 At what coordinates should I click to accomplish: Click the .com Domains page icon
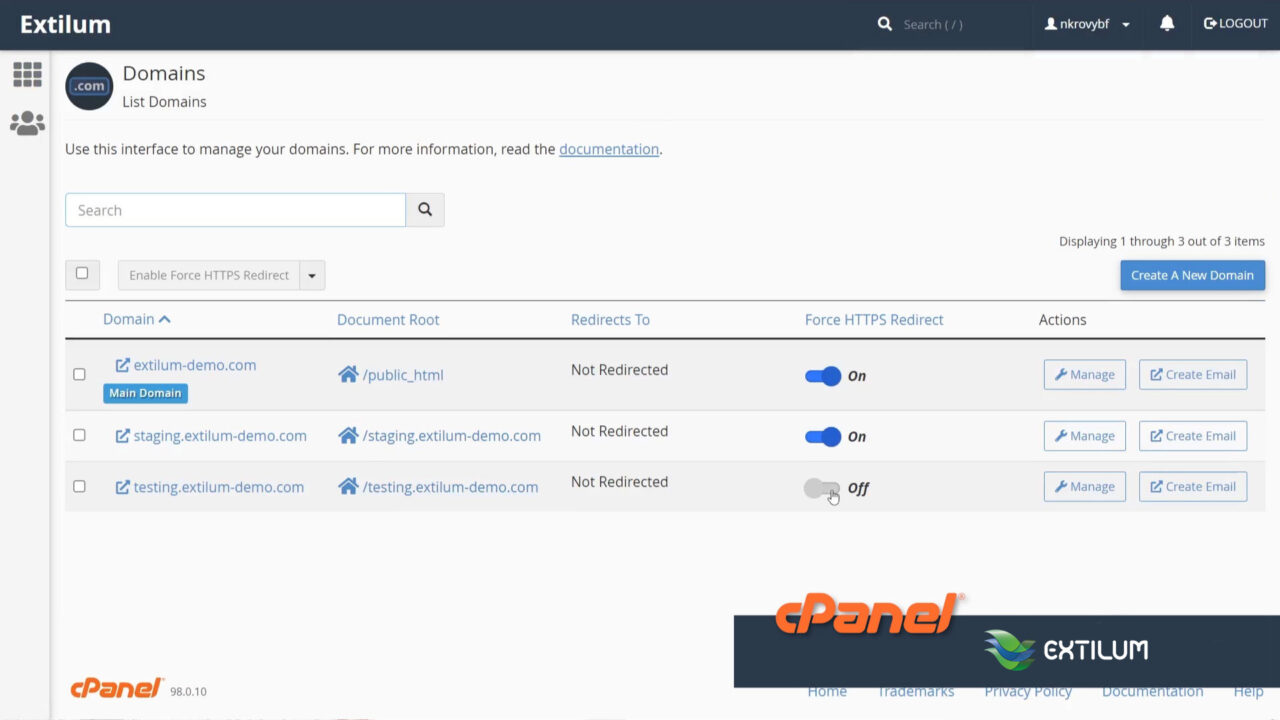click(x=88, y=86)
